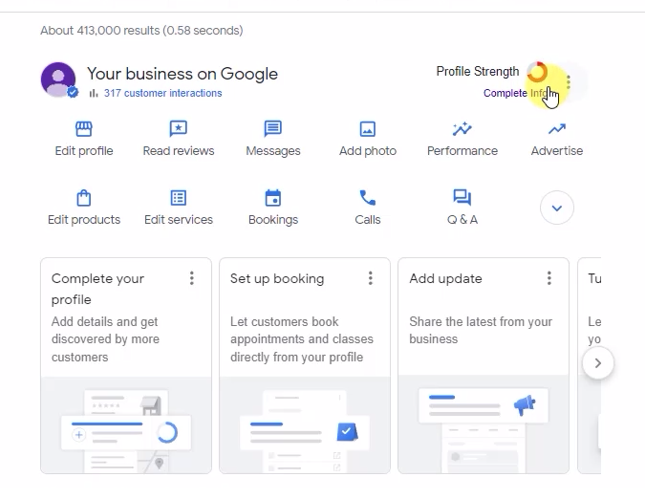Image resolution: width=645 pixels, height=488 pixels.
Task: Click the bar chart icon beside customer interactions
Action: [x=94, y=93]
